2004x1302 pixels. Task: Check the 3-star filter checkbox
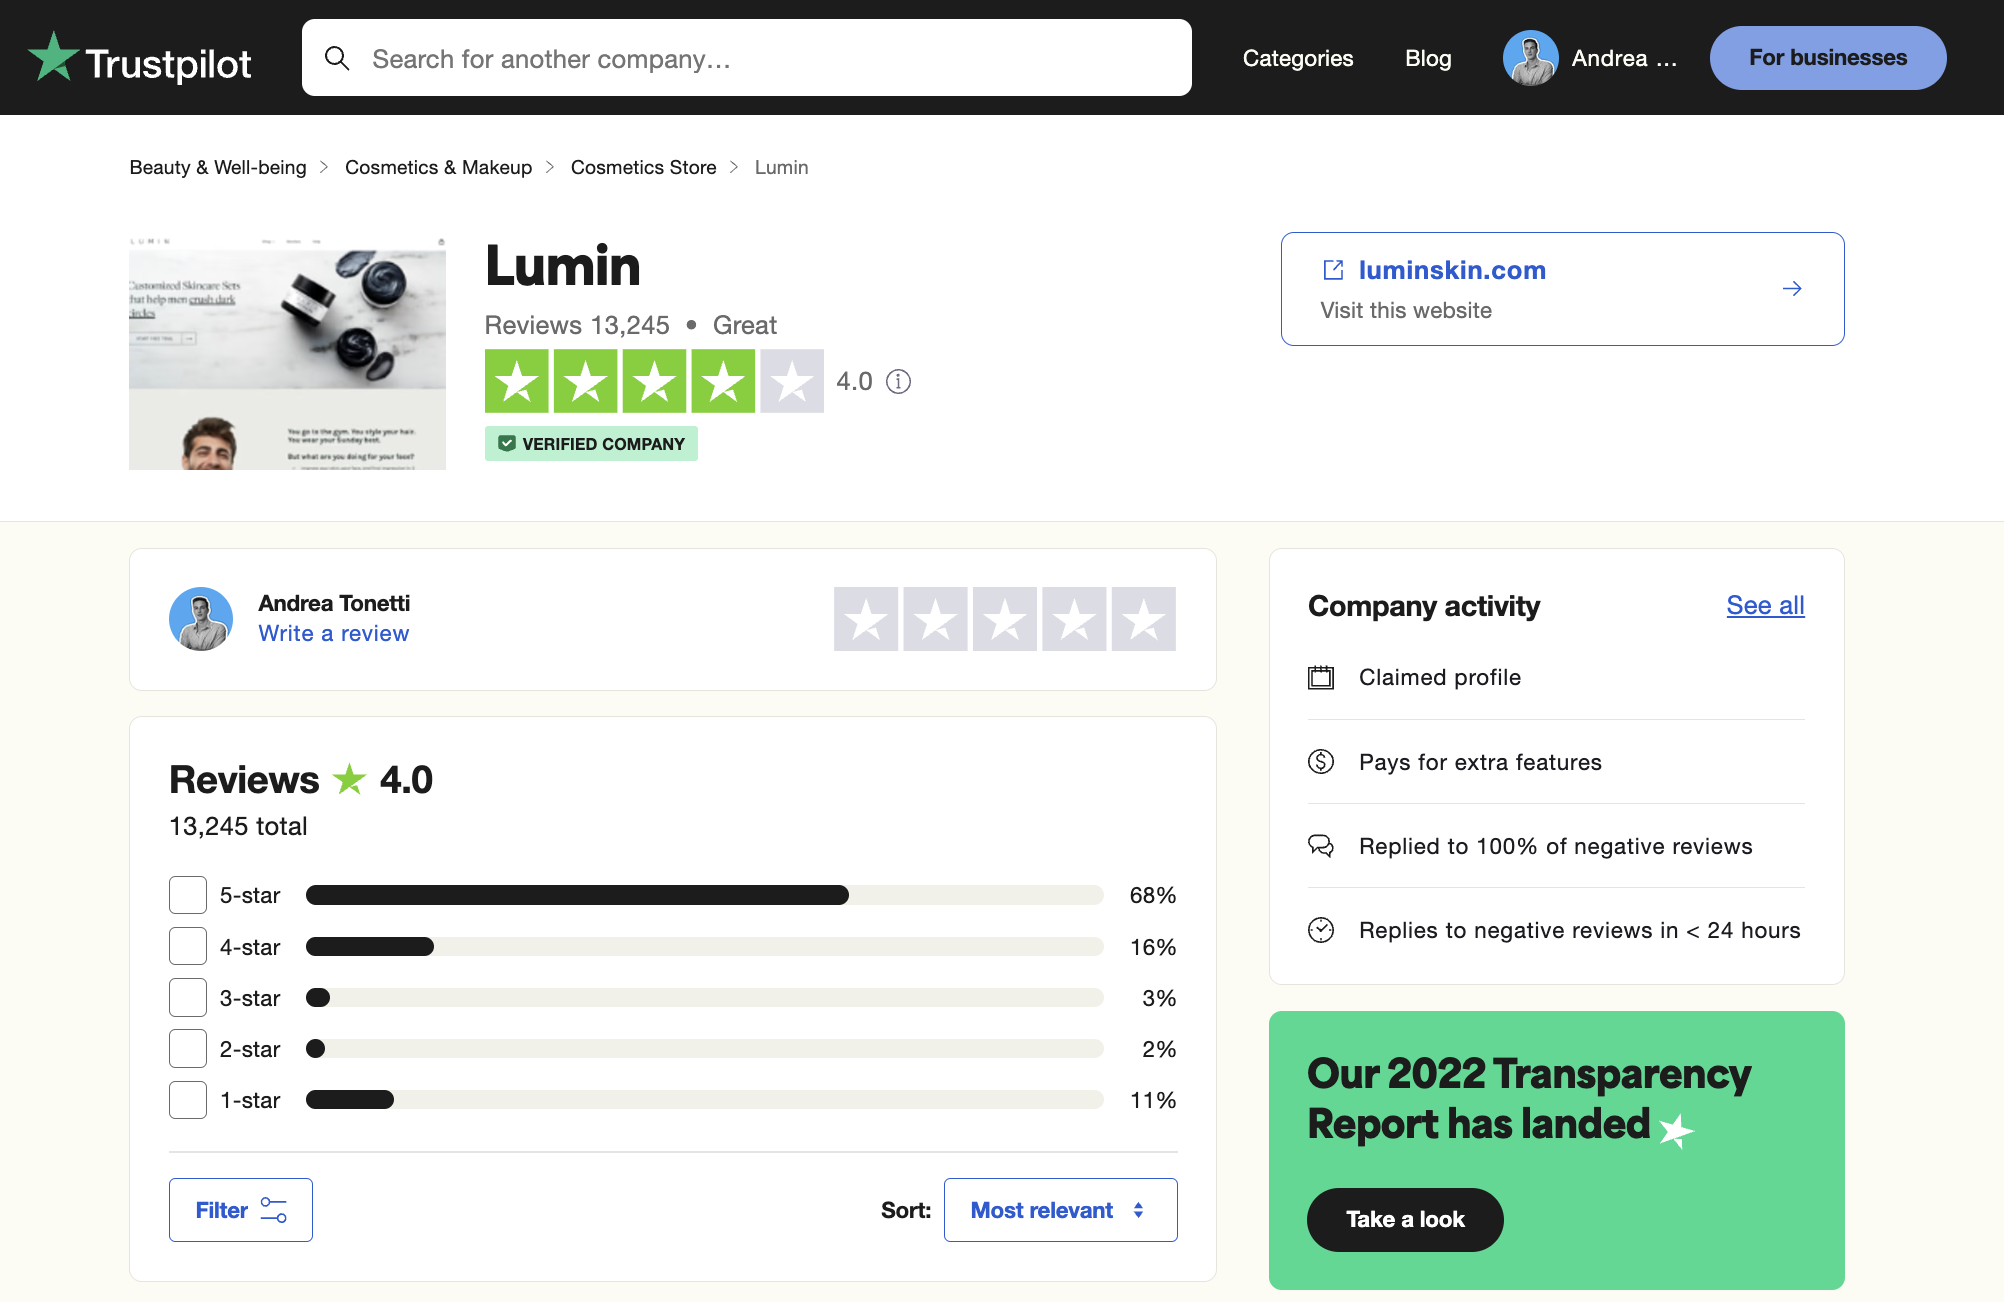188,998
